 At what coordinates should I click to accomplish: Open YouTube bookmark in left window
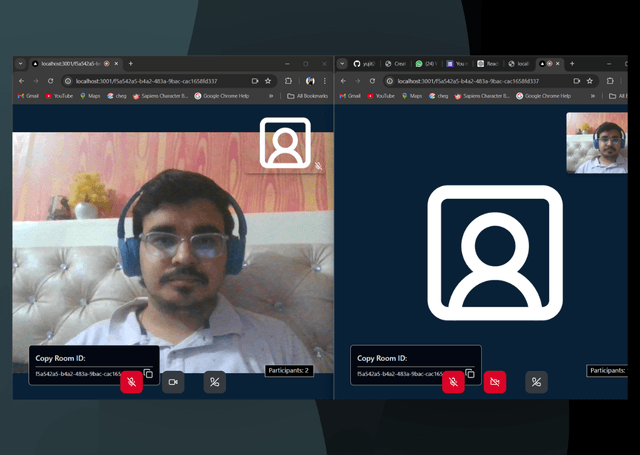59,96
